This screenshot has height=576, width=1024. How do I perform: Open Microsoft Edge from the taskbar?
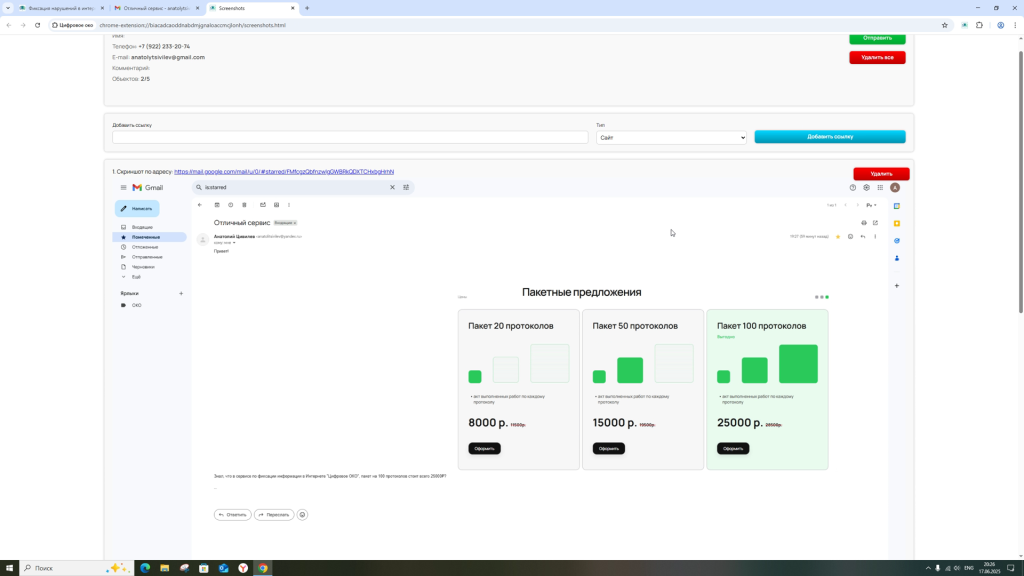(x=145, y=568)
